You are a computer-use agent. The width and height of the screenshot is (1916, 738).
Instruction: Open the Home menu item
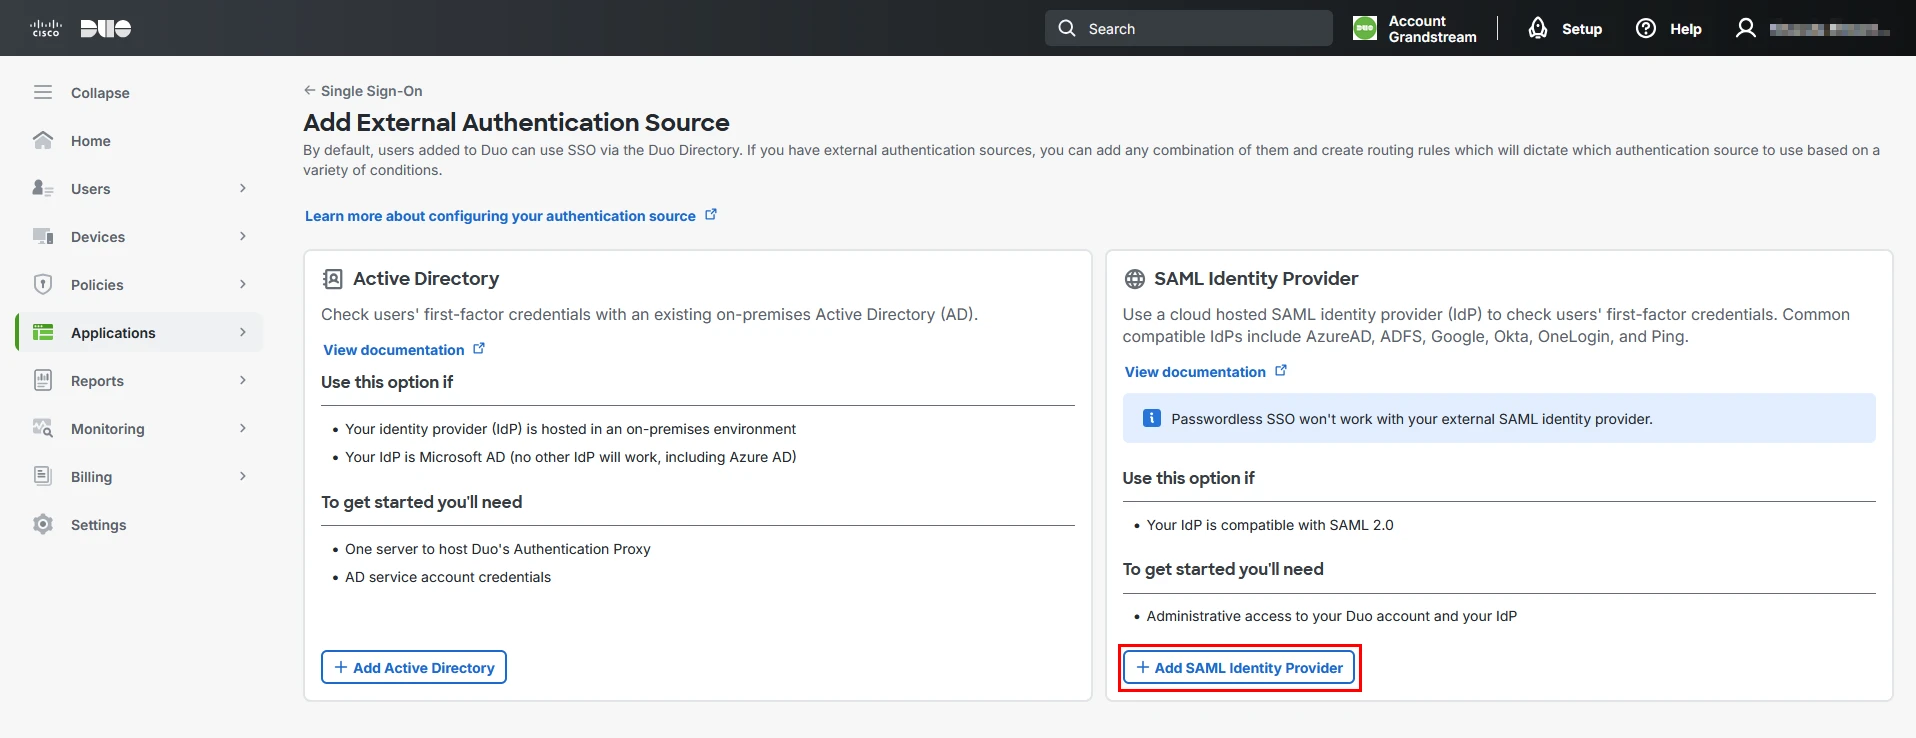point(139,140)
